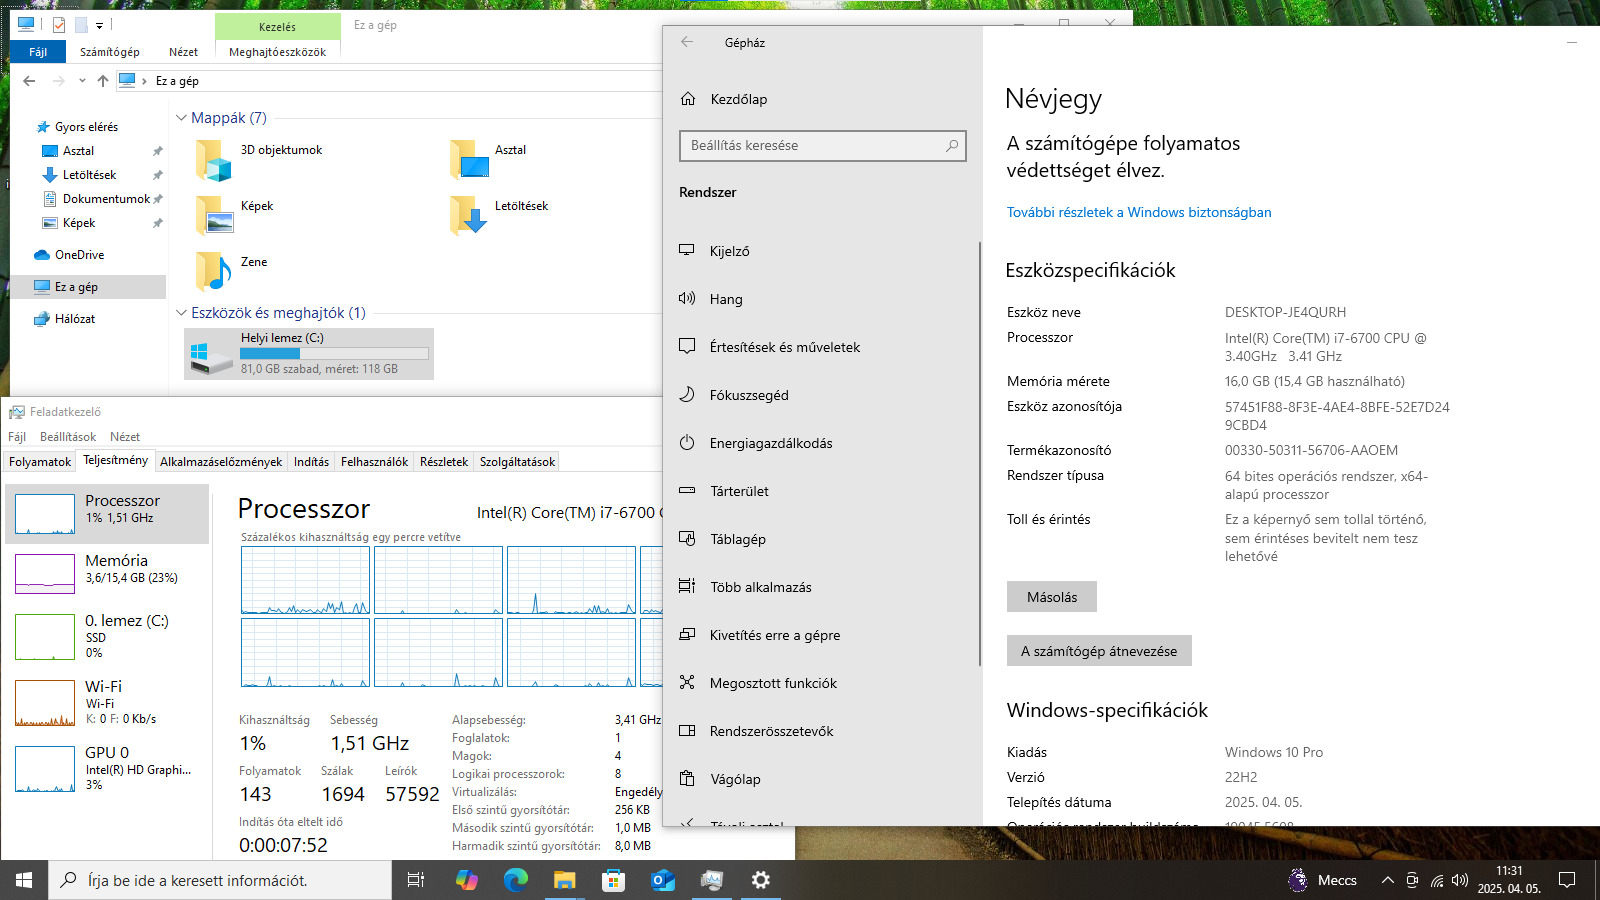The image size is (1600, 900).
Task: Open További részletek a Windows biztonságban link
Action: pos(1139,212)
